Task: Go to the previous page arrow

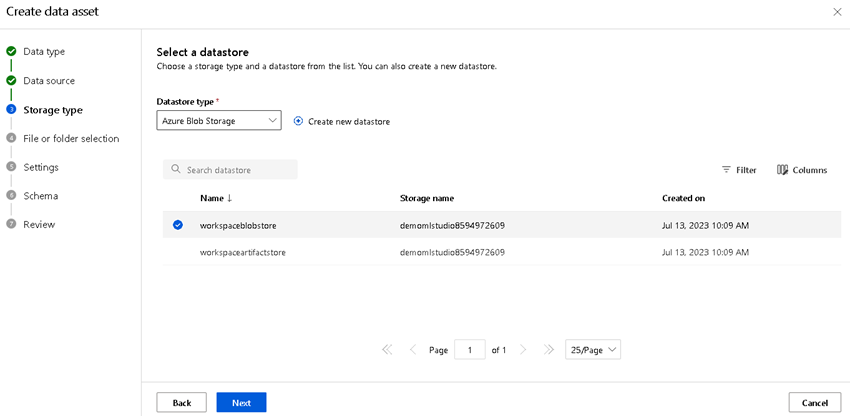Action: click(413, 350)
